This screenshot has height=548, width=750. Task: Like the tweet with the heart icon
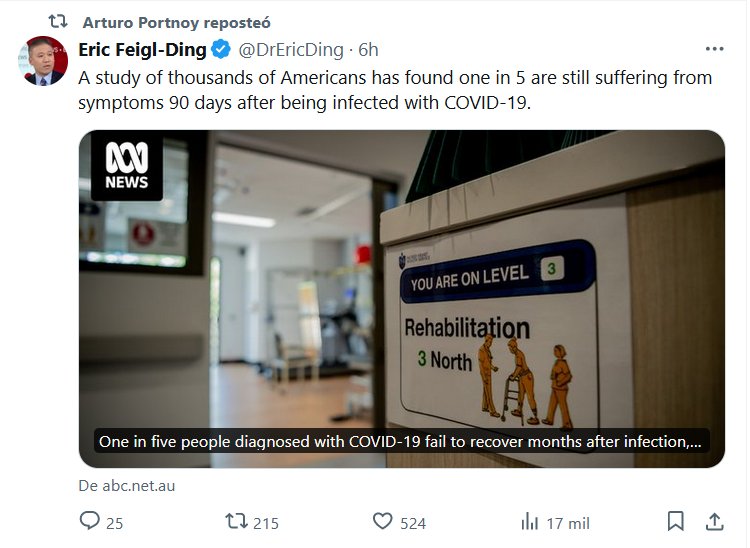click(383, 522)
